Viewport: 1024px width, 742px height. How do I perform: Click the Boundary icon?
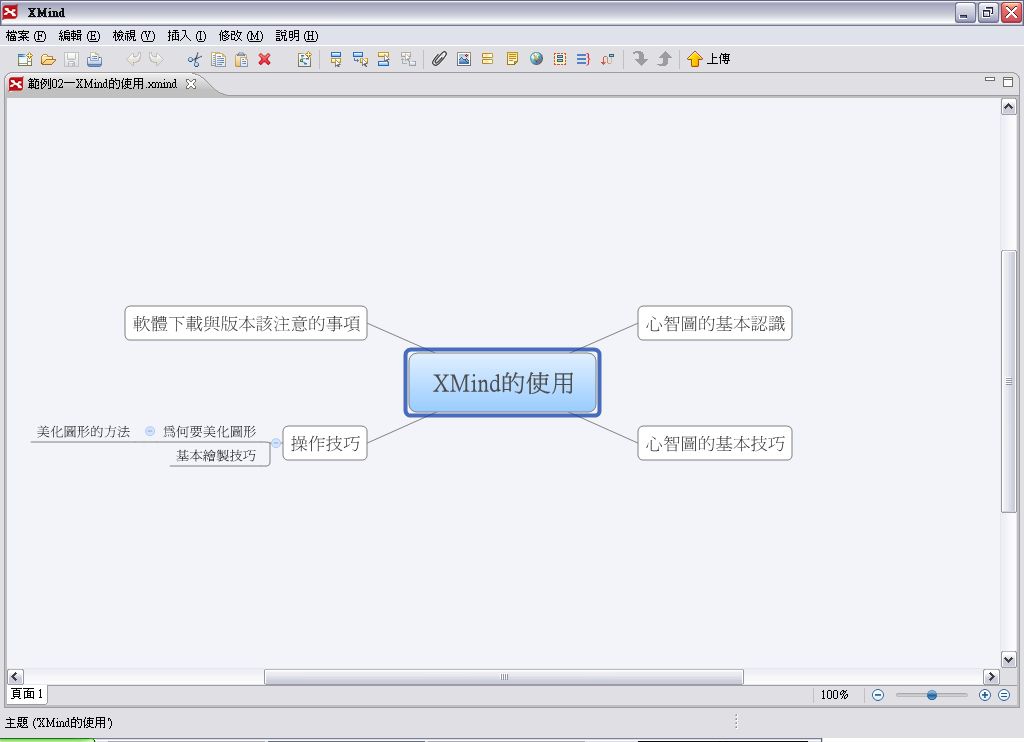tap(560, 59)
